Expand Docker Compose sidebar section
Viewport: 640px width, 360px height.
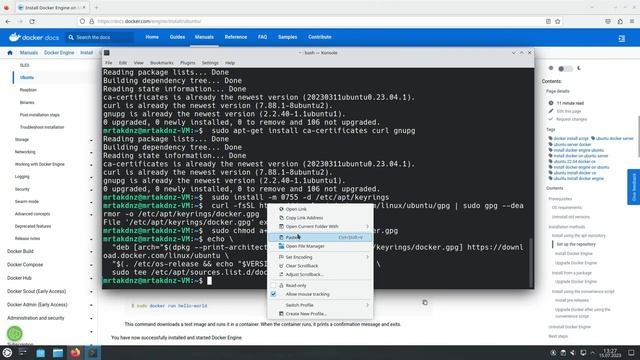[91, 265]
